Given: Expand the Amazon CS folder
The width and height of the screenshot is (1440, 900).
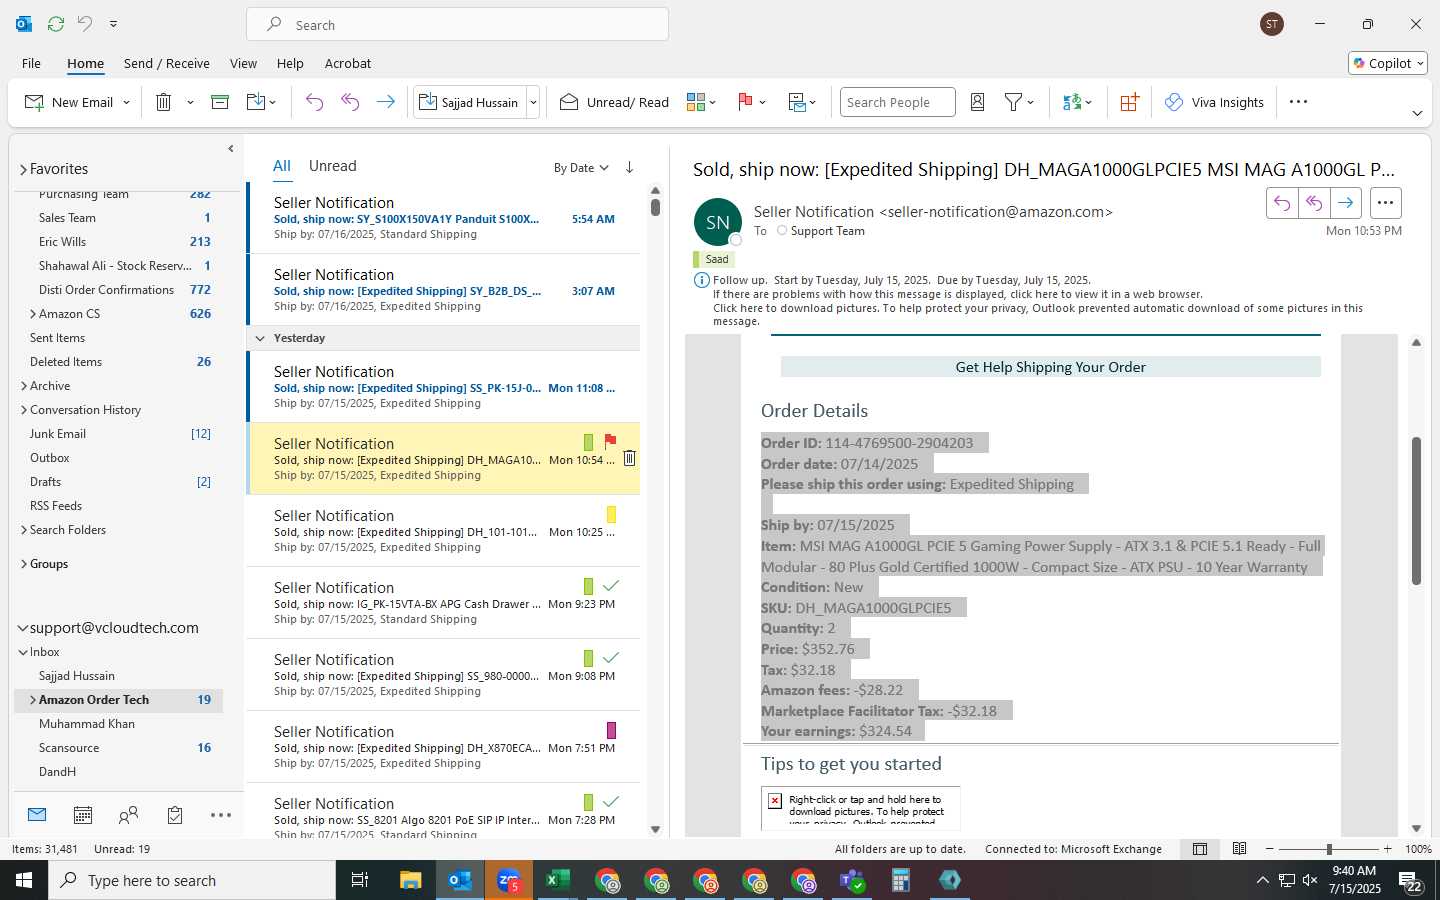Looking at the screenshot, I should (33, 314).
